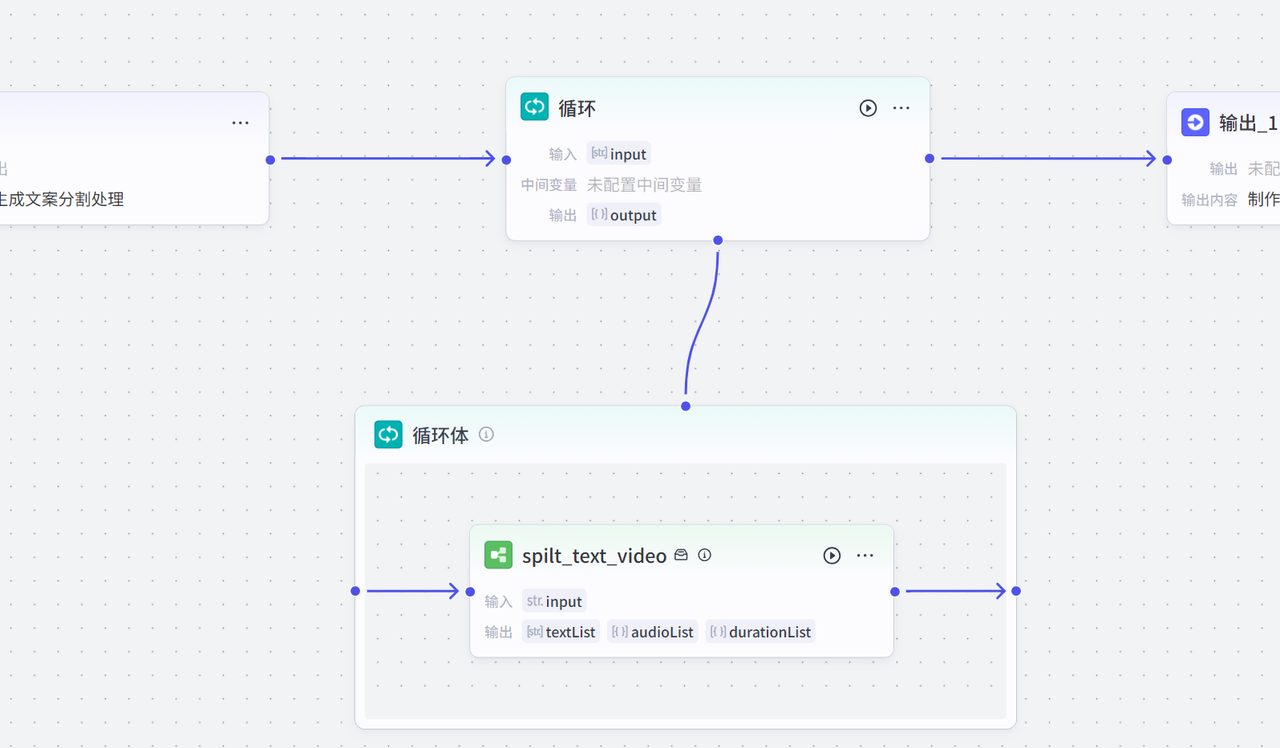Click the 输出内容 label in 输出_1 node

click(1210, 199)
